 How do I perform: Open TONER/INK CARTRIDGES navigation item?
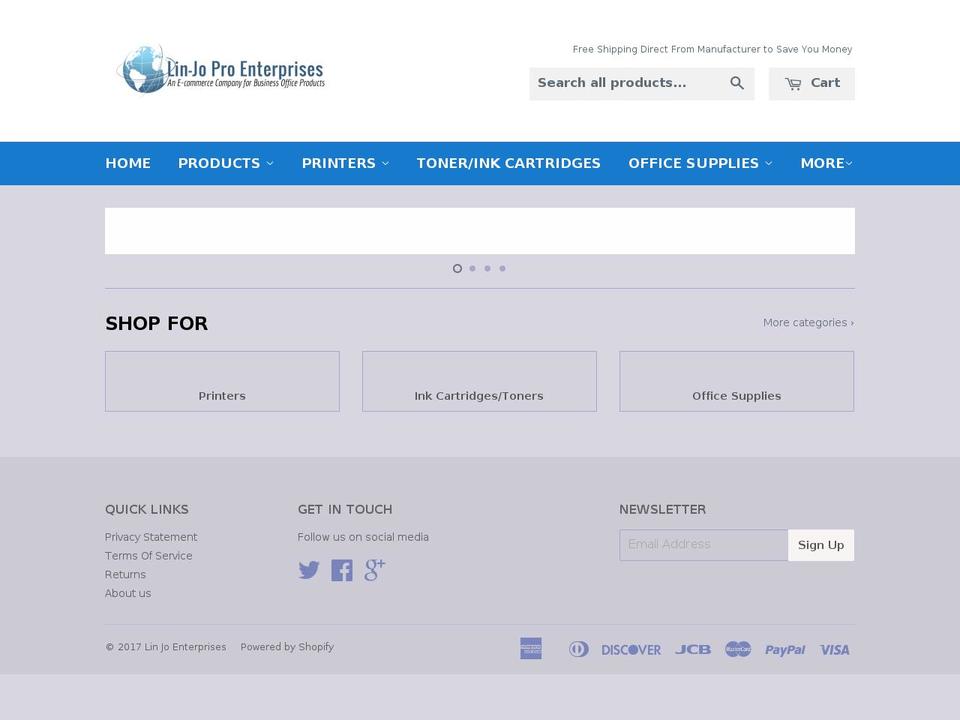(508, 163)
